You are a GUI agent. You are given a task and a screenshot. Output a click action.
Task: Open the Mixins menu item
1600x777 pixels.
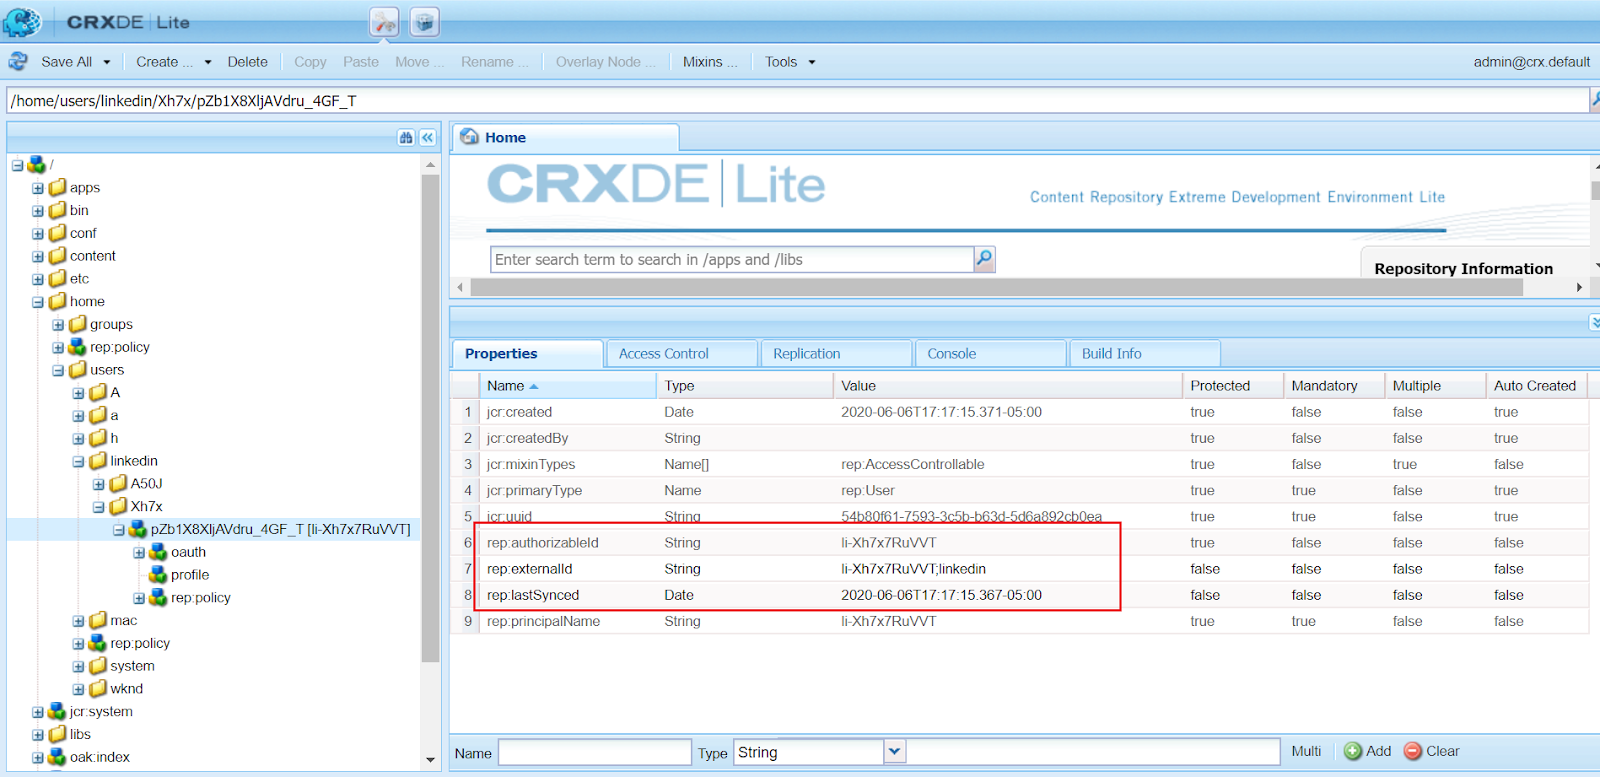[710, 62]
